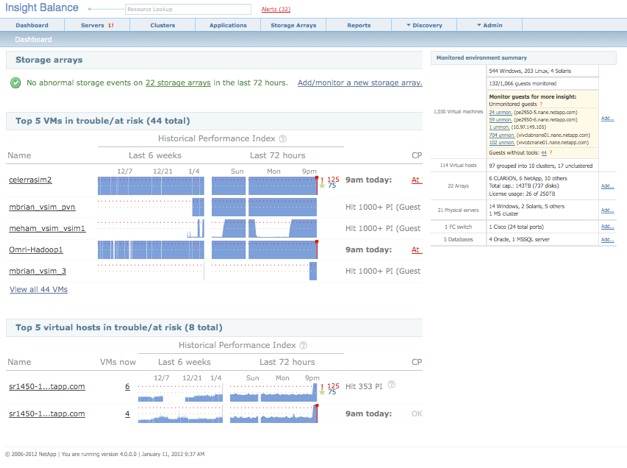Click the Guests without tools 44 link
This screenshot has width=627, height=468.
[544, 153]
